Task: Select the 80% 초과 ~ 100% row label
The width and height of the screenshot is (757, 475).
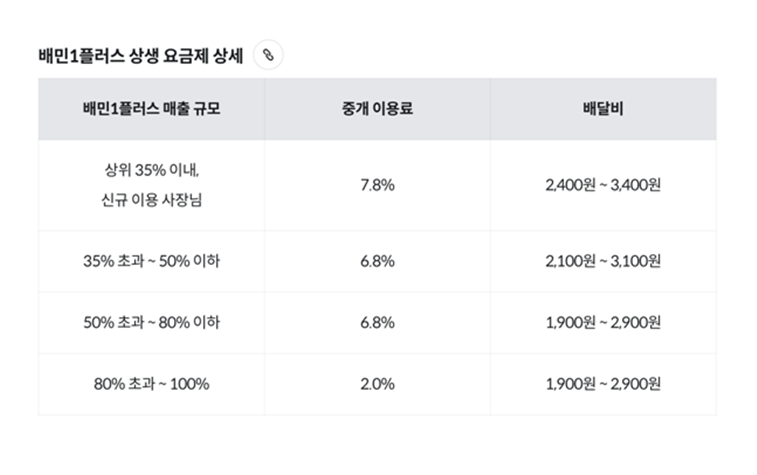Action: (152, 384)
